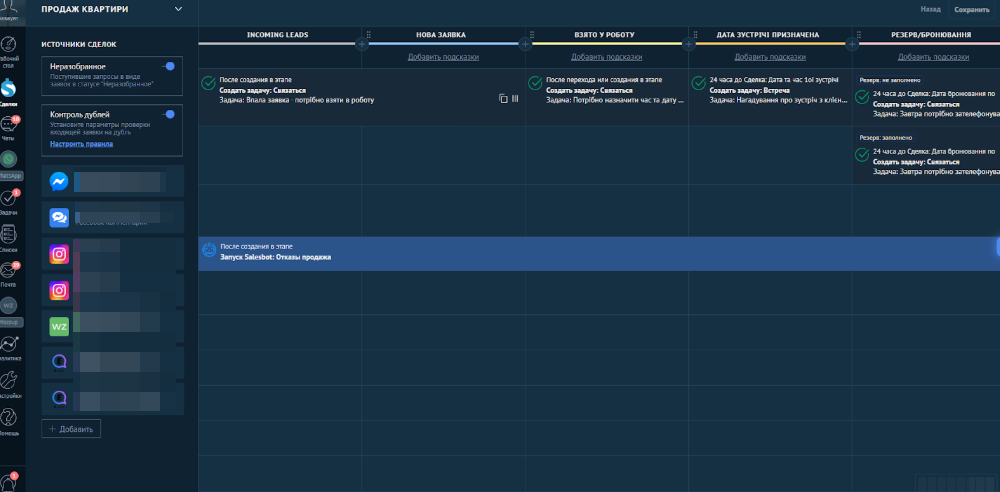Open Списки section in sidebar

(9, 239)
